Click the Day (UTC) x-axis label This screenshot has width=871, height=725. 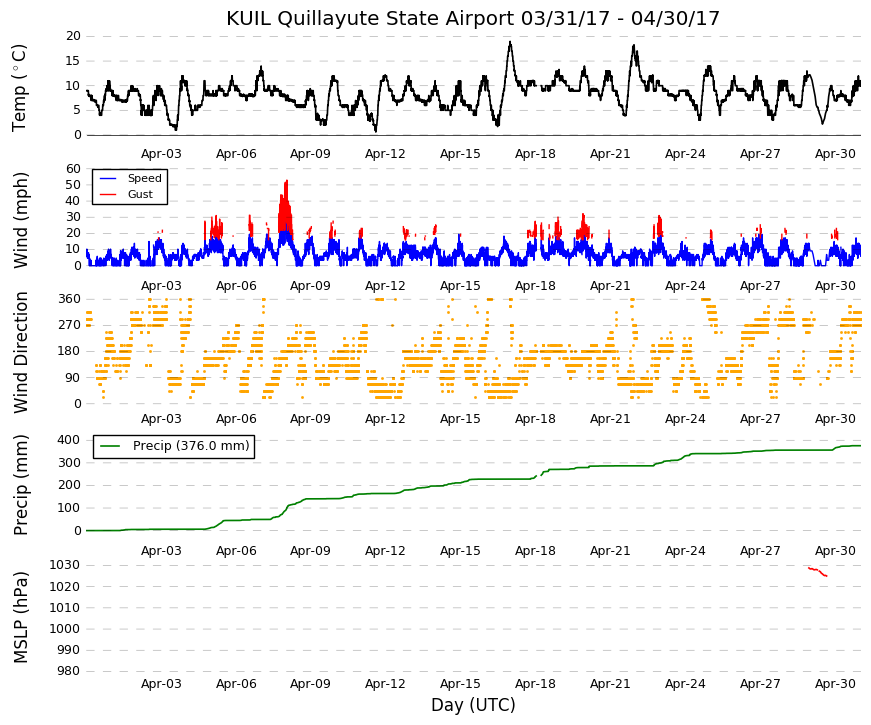473,705
